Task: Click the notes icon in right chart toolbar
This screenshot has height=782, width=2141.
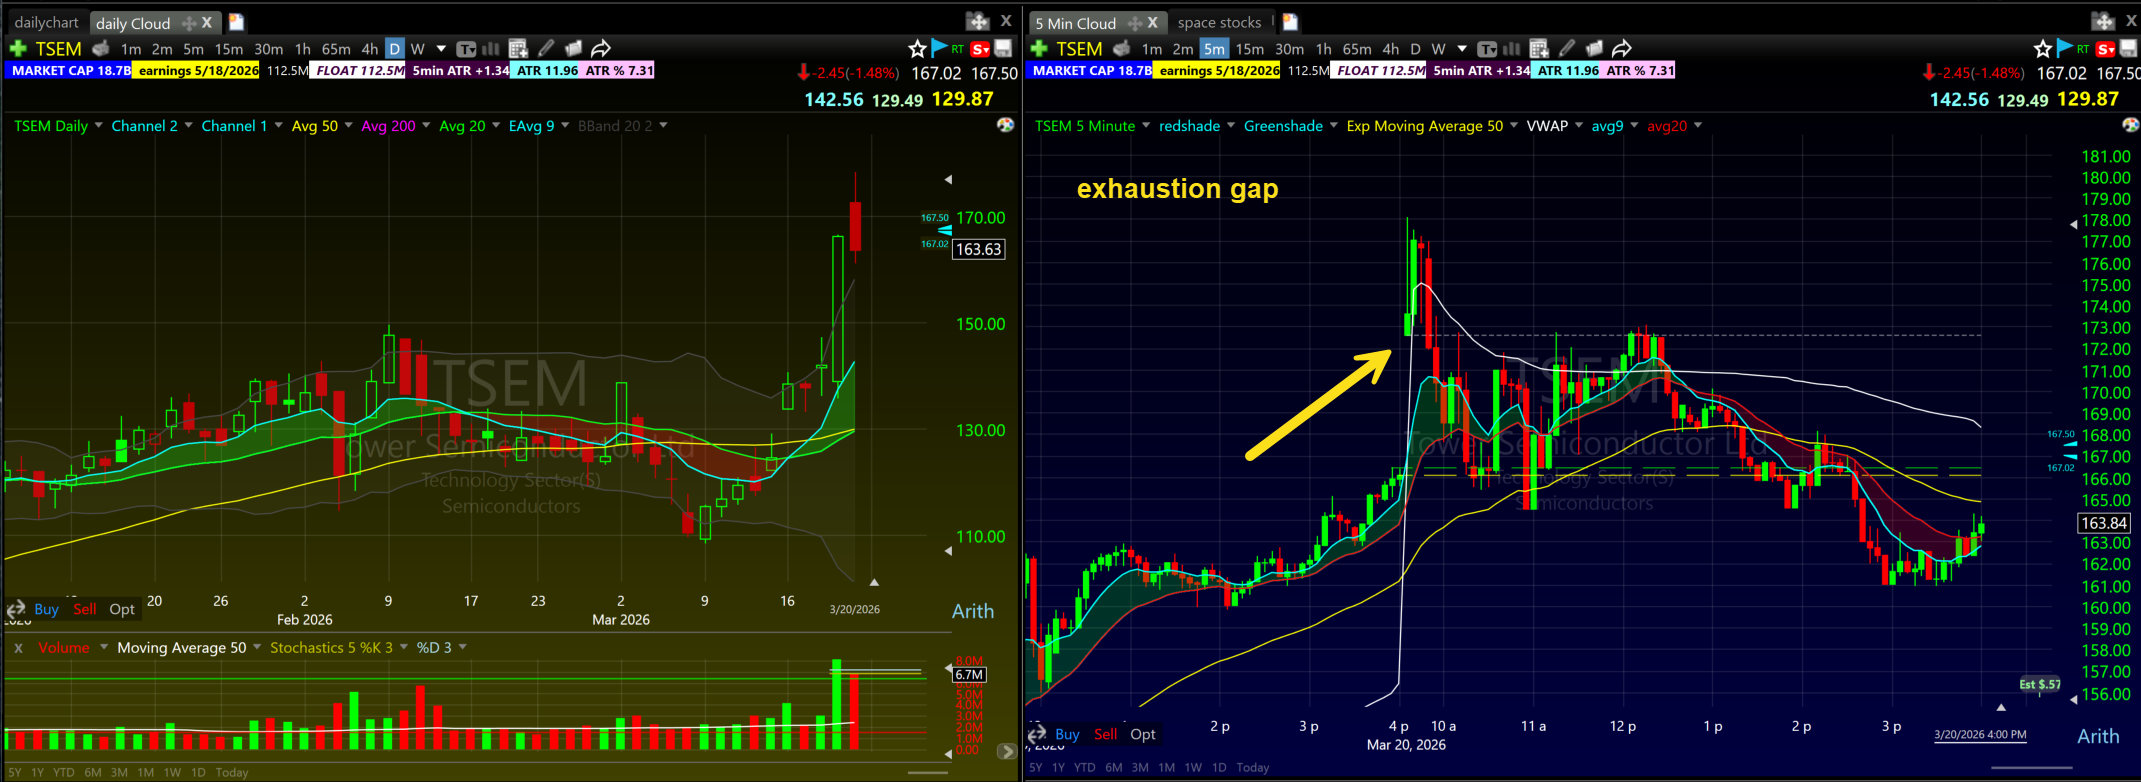Action: click(x=1594, y=48)
